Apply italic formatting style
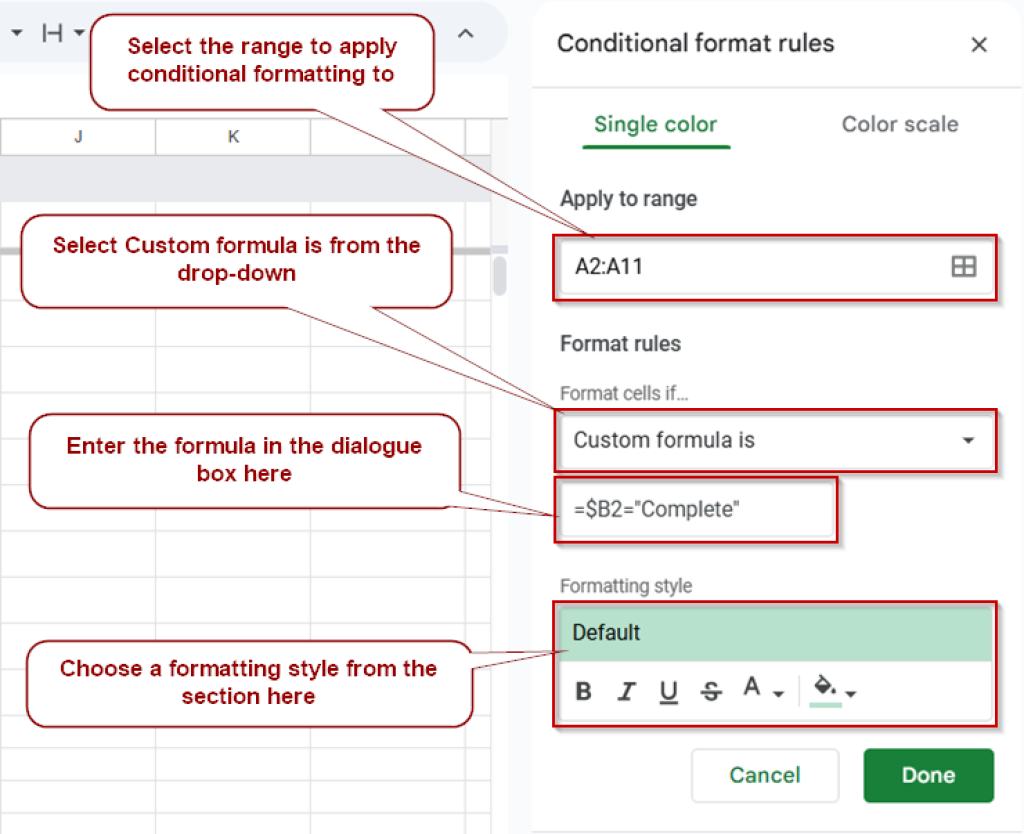Viewport: 1024px width, 834px height. 626,690
